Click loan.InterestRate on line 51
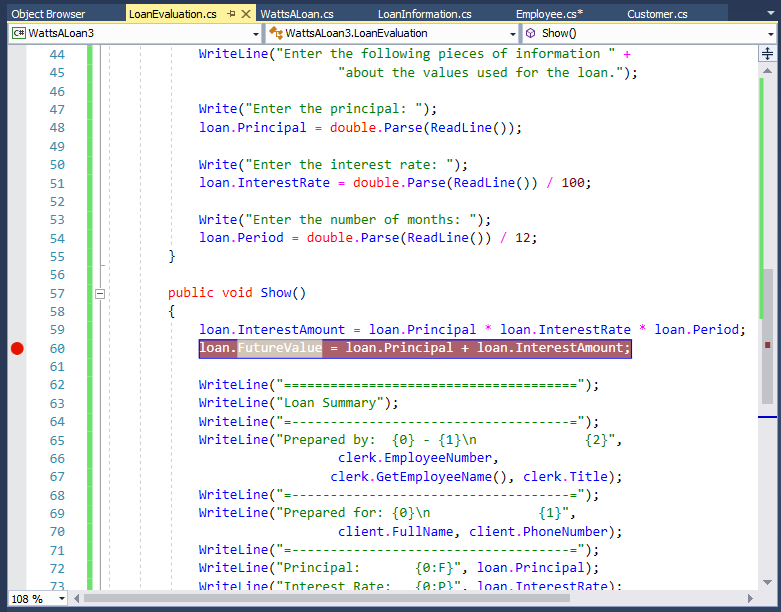781x612 pixels. pos(264,183)
